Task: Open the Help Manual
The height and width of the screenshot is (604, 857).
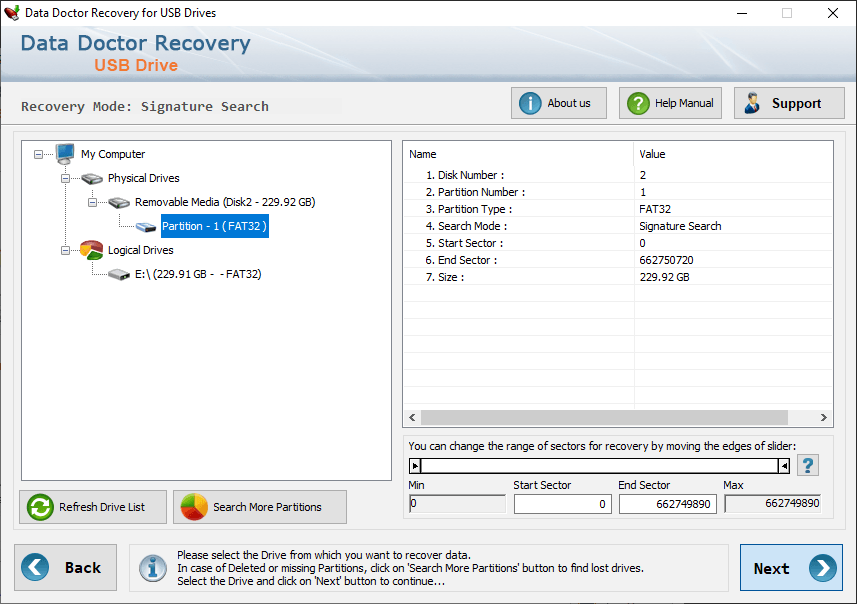Action: [670, 103]
